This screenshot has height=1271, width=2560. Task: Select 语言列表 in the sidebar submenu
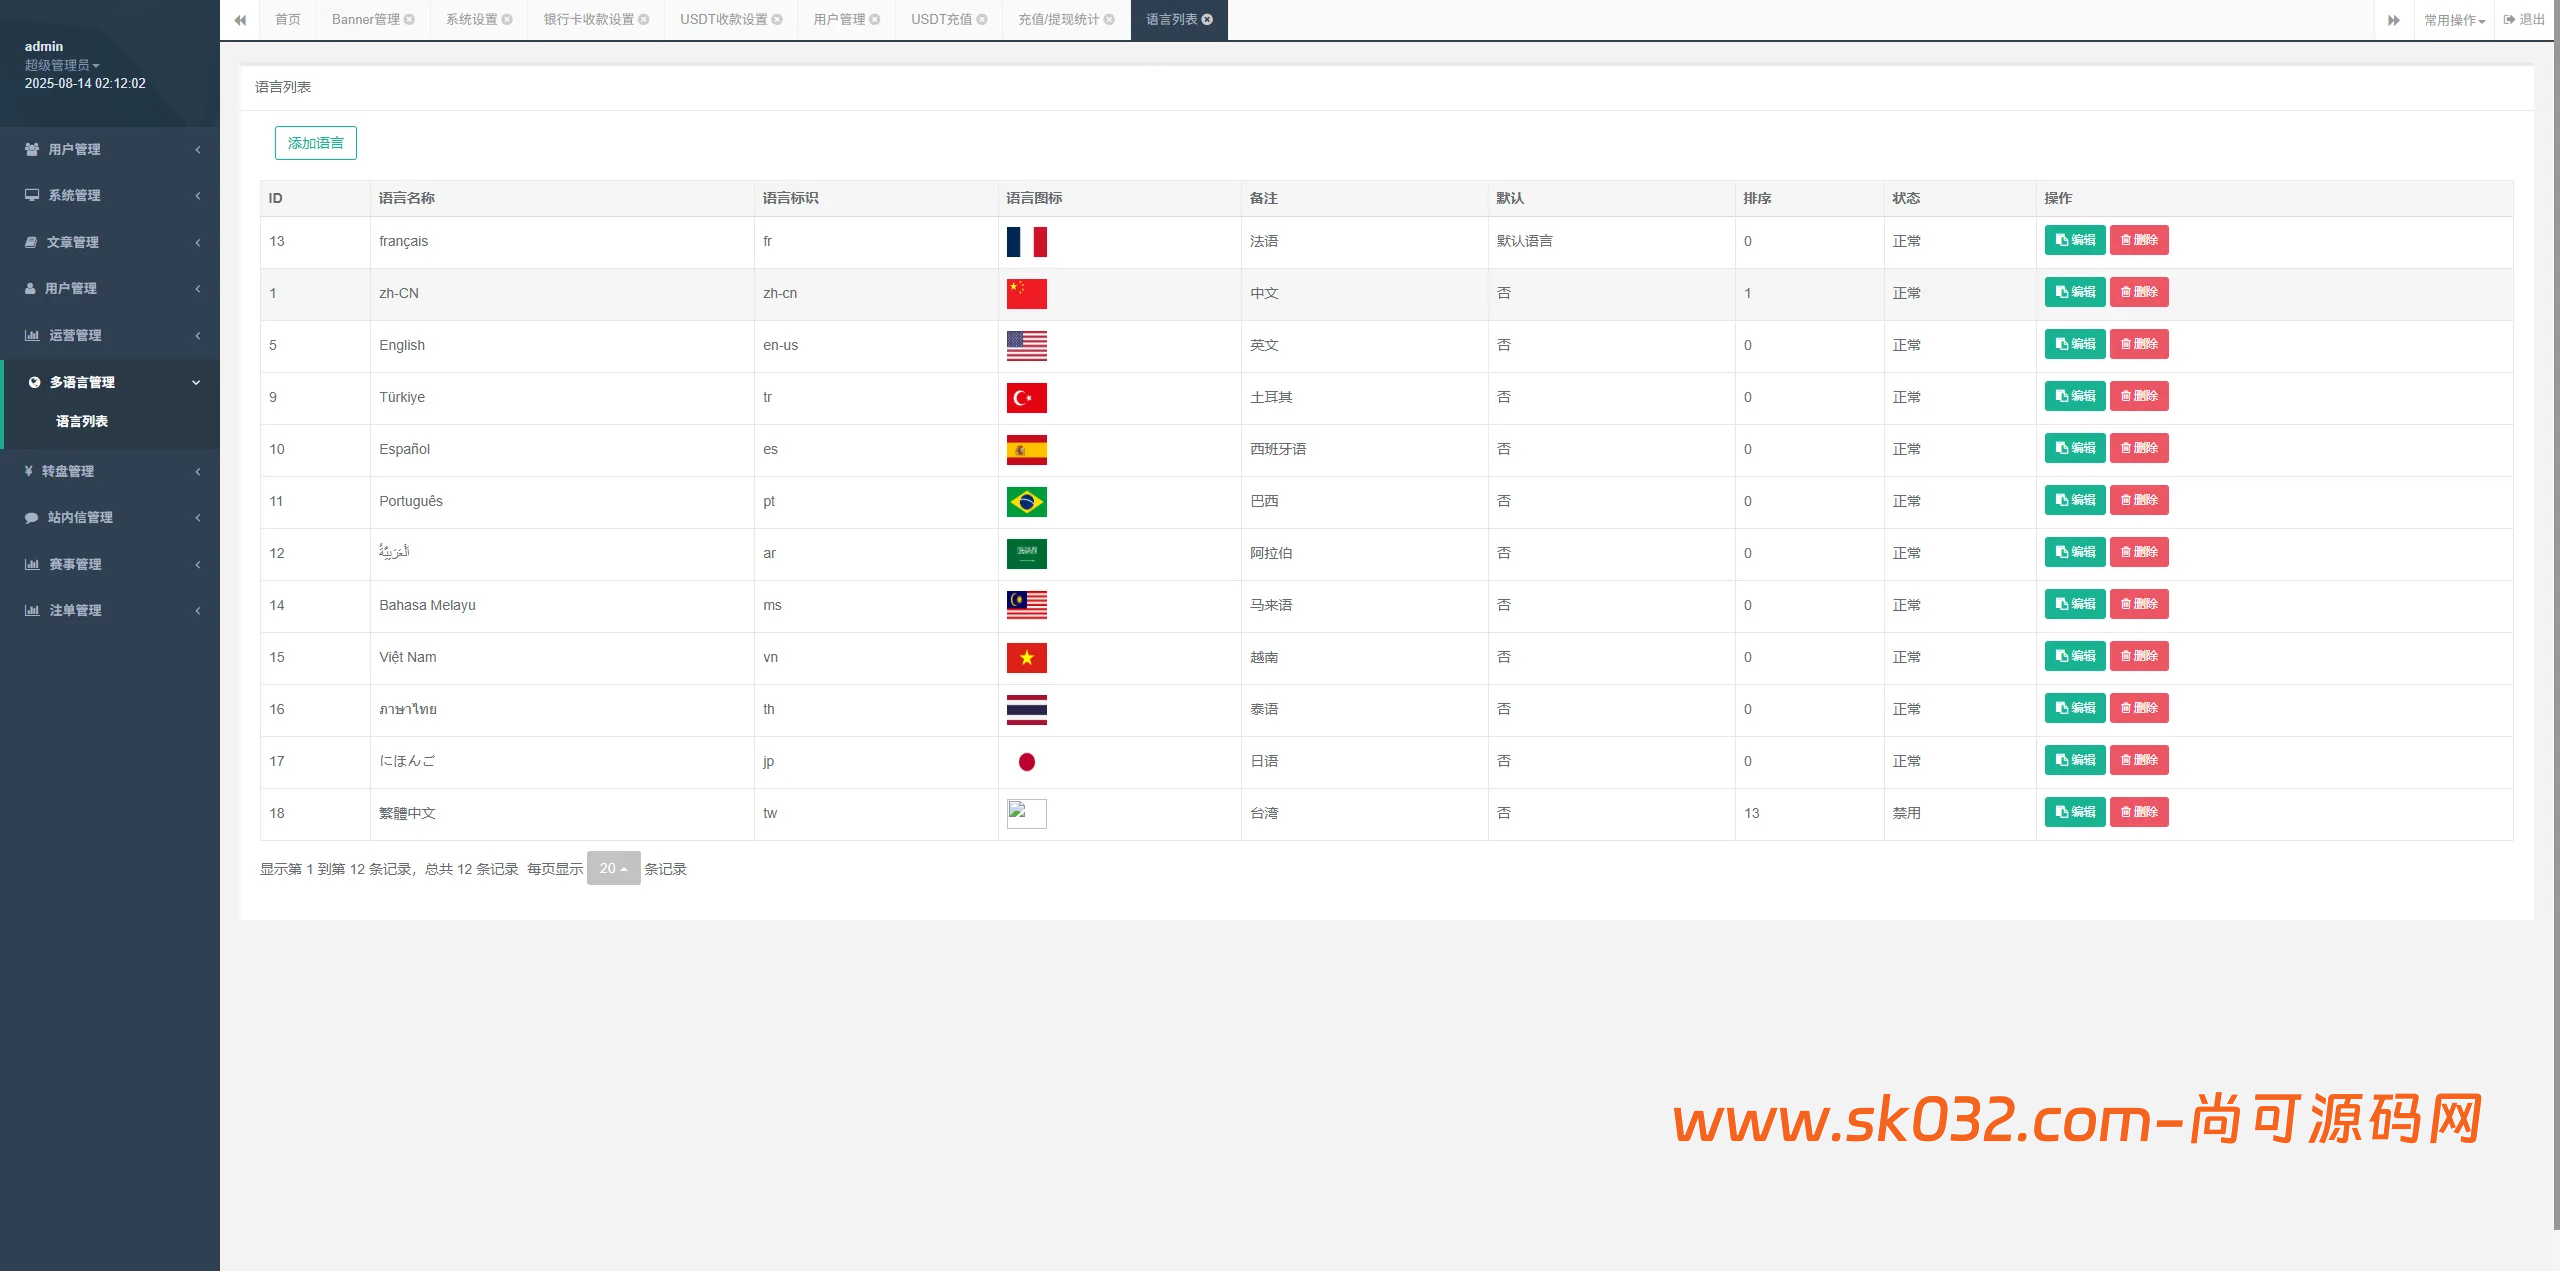82,421
